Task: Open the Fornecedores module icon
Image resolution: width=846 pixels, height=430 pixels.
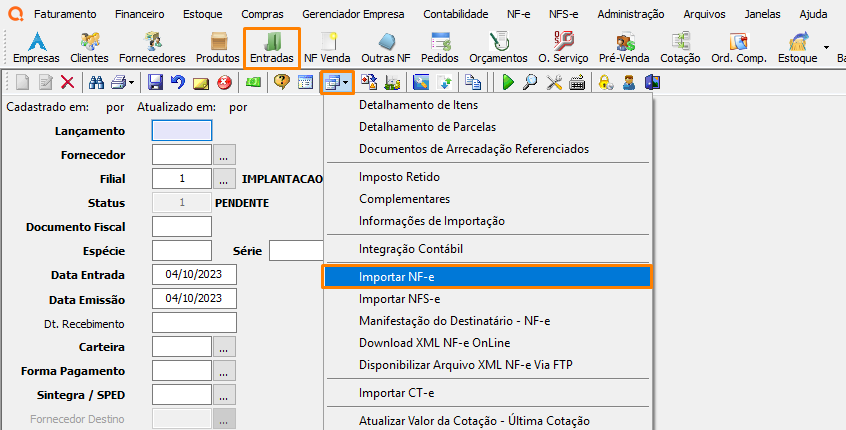Action: tap(152, 47)
